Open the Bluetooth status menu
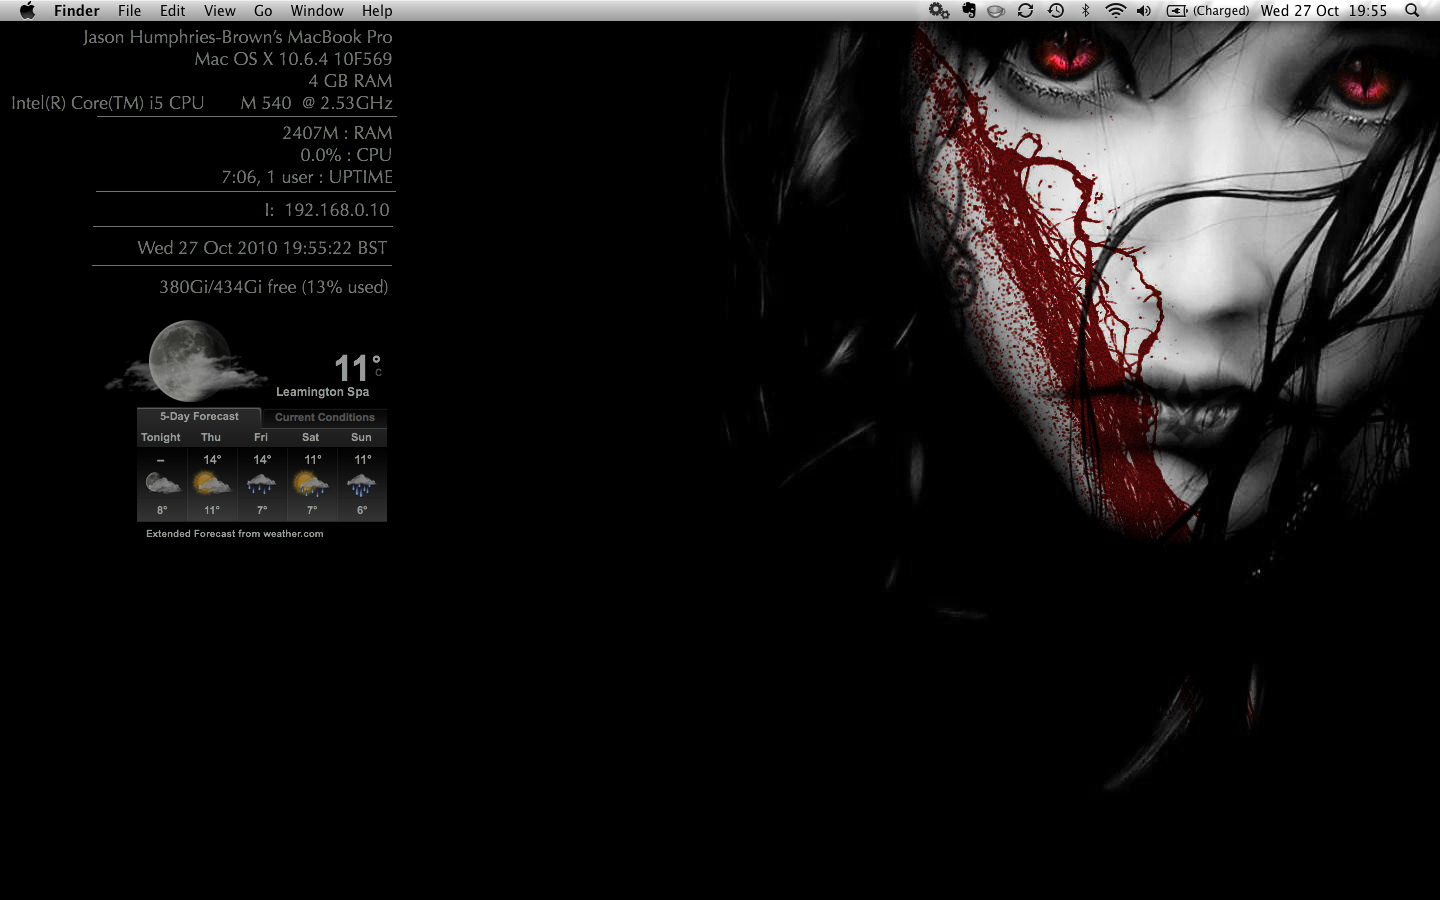1440x900 pixels. tap(1085, 10)
